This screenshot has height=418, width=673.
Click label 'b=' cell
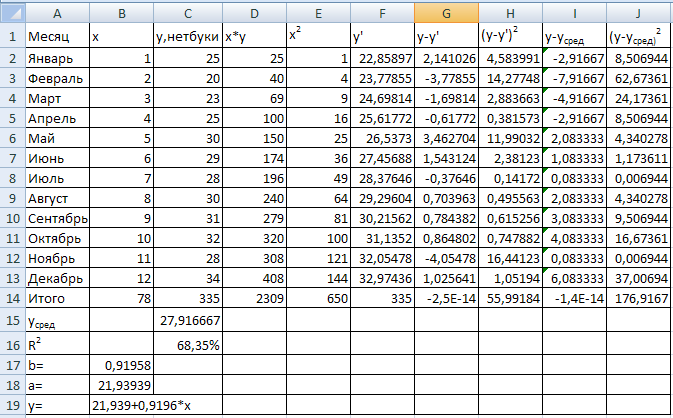coord(58,365)
